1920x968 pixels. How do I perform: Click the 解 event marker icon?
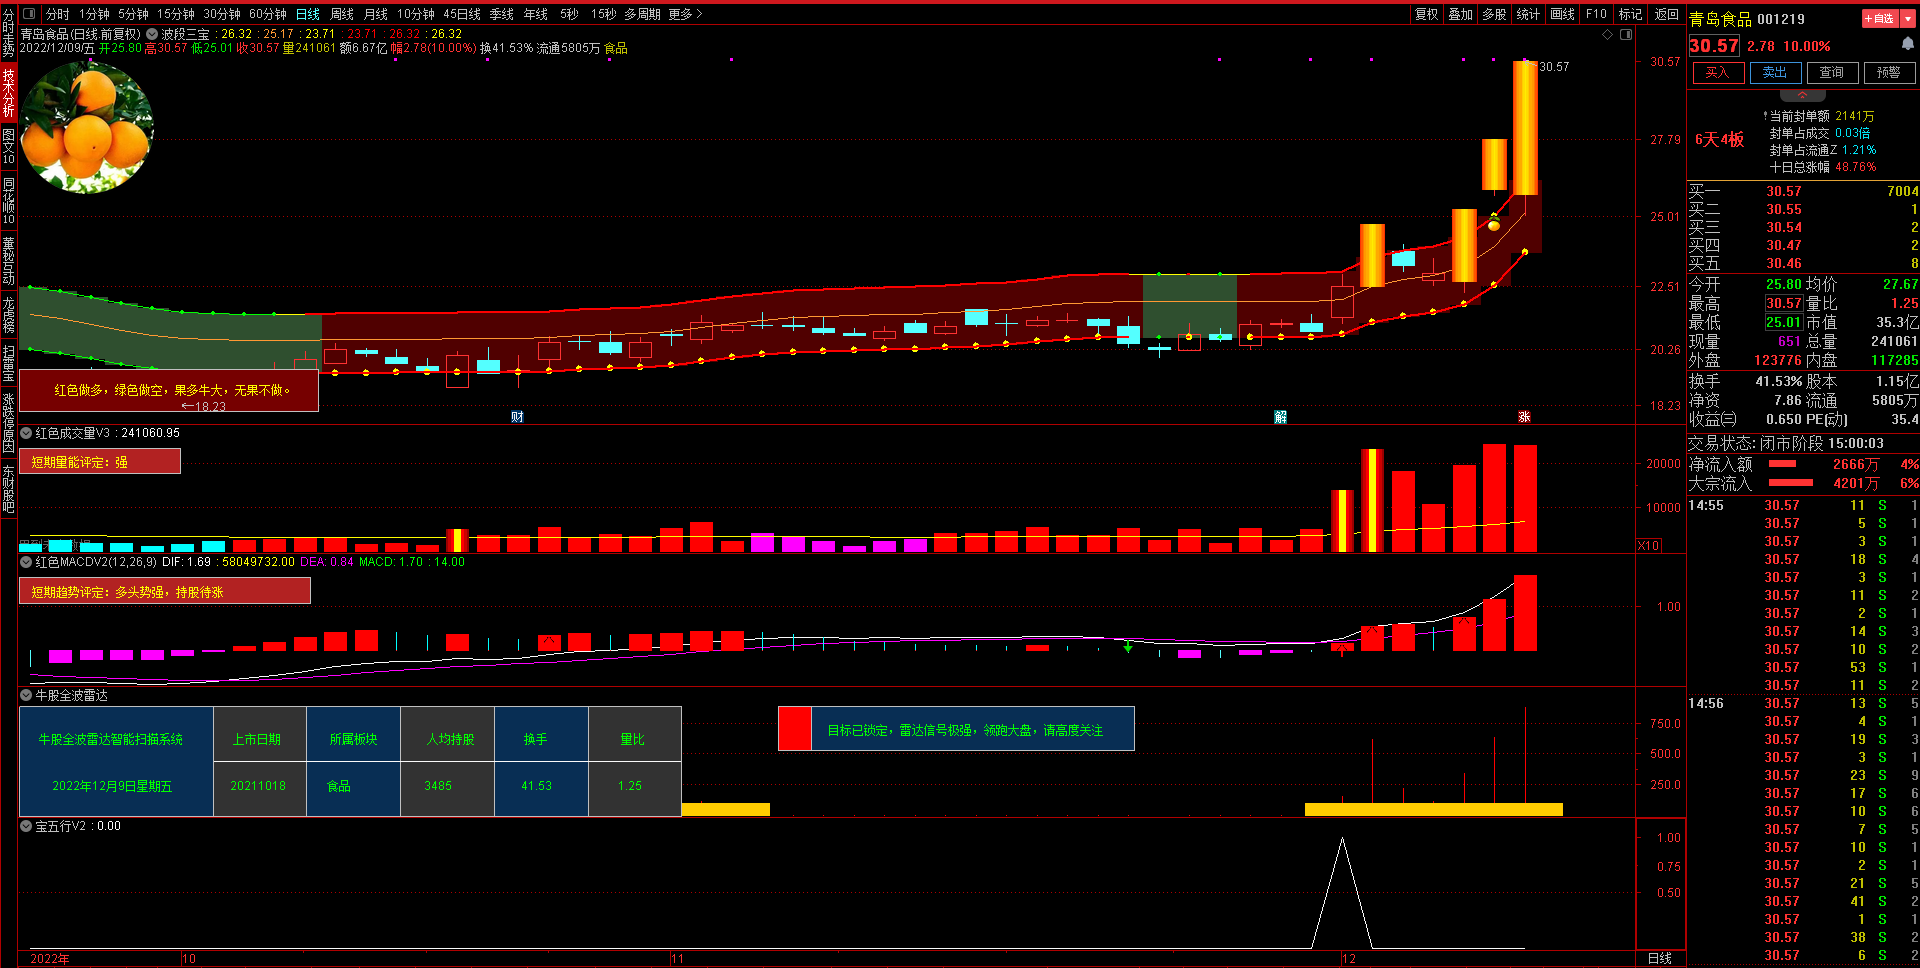tap(1280, 417)
